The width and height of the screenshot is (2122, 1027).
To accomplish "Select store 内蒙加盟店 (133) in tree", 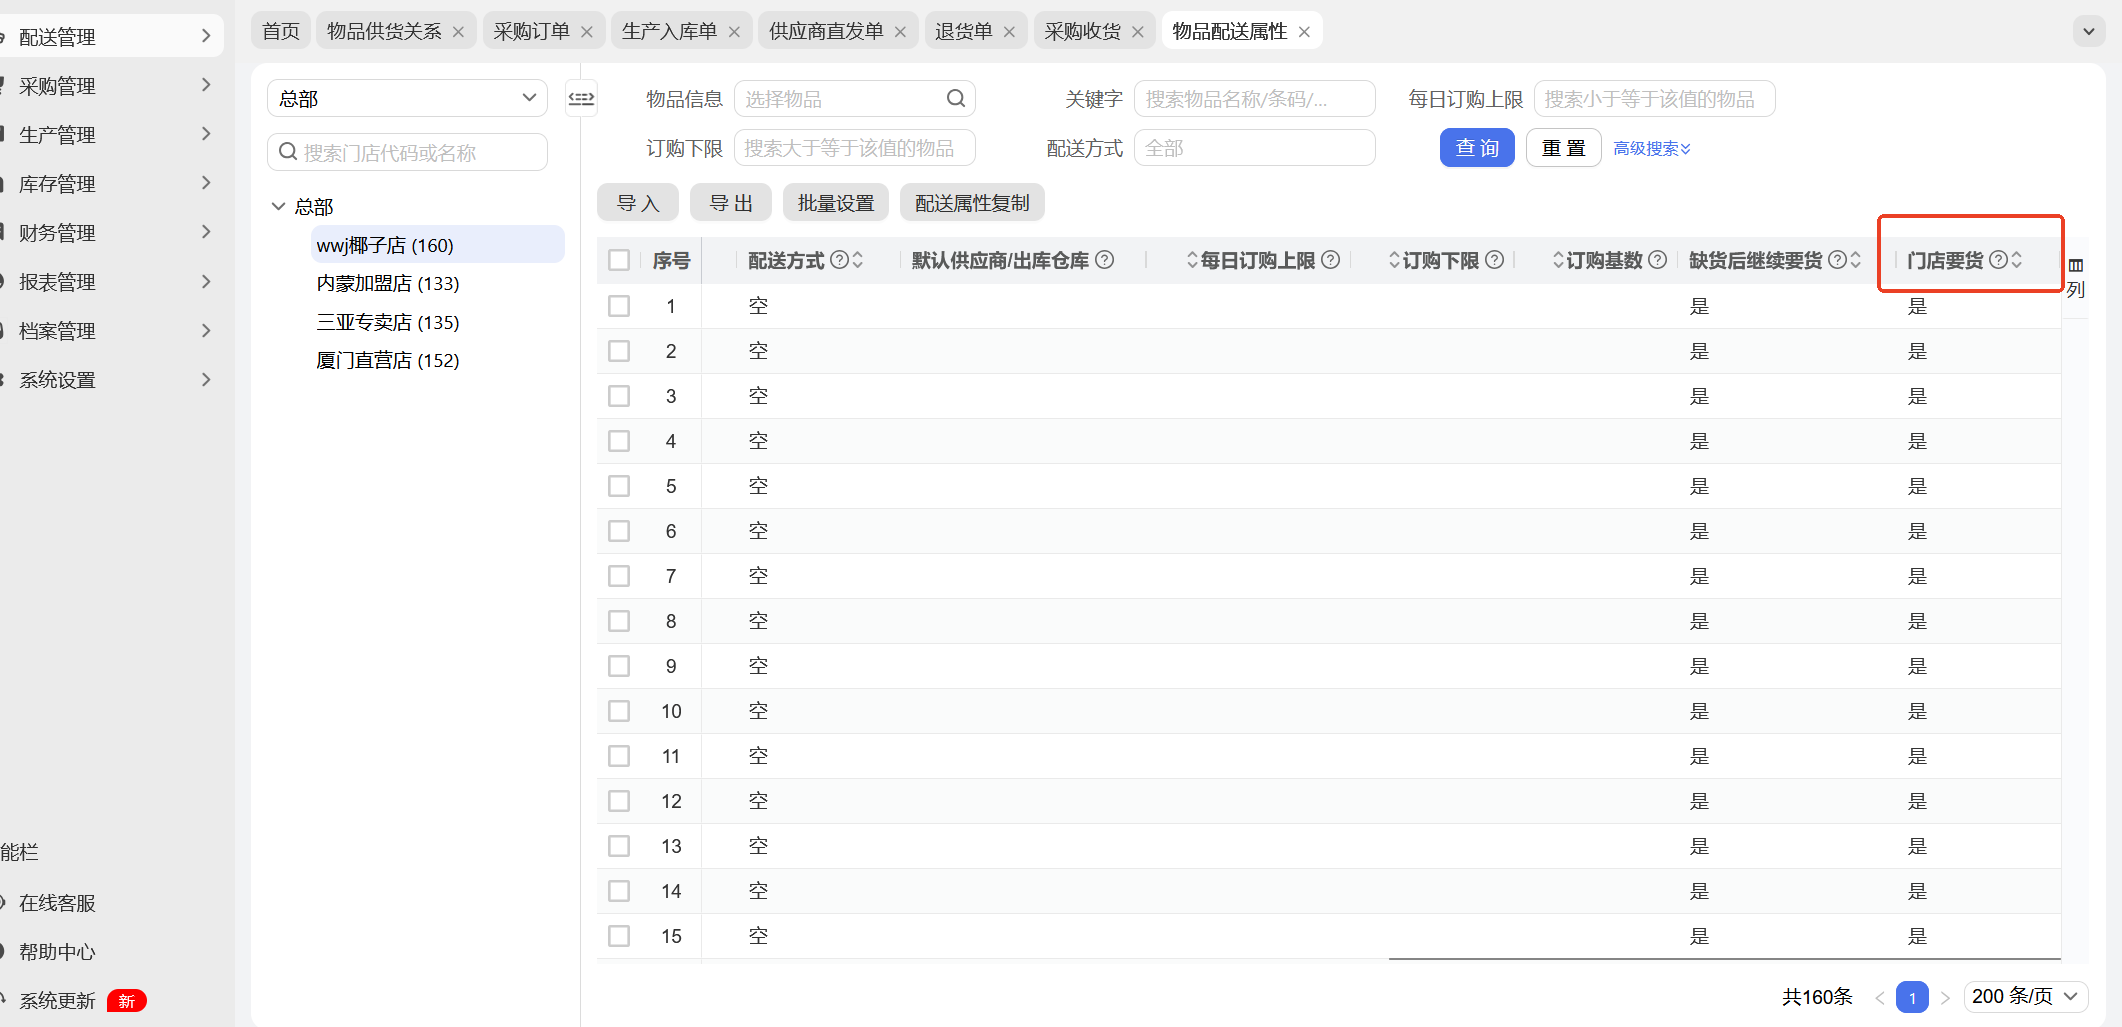I will click(388, 283).
